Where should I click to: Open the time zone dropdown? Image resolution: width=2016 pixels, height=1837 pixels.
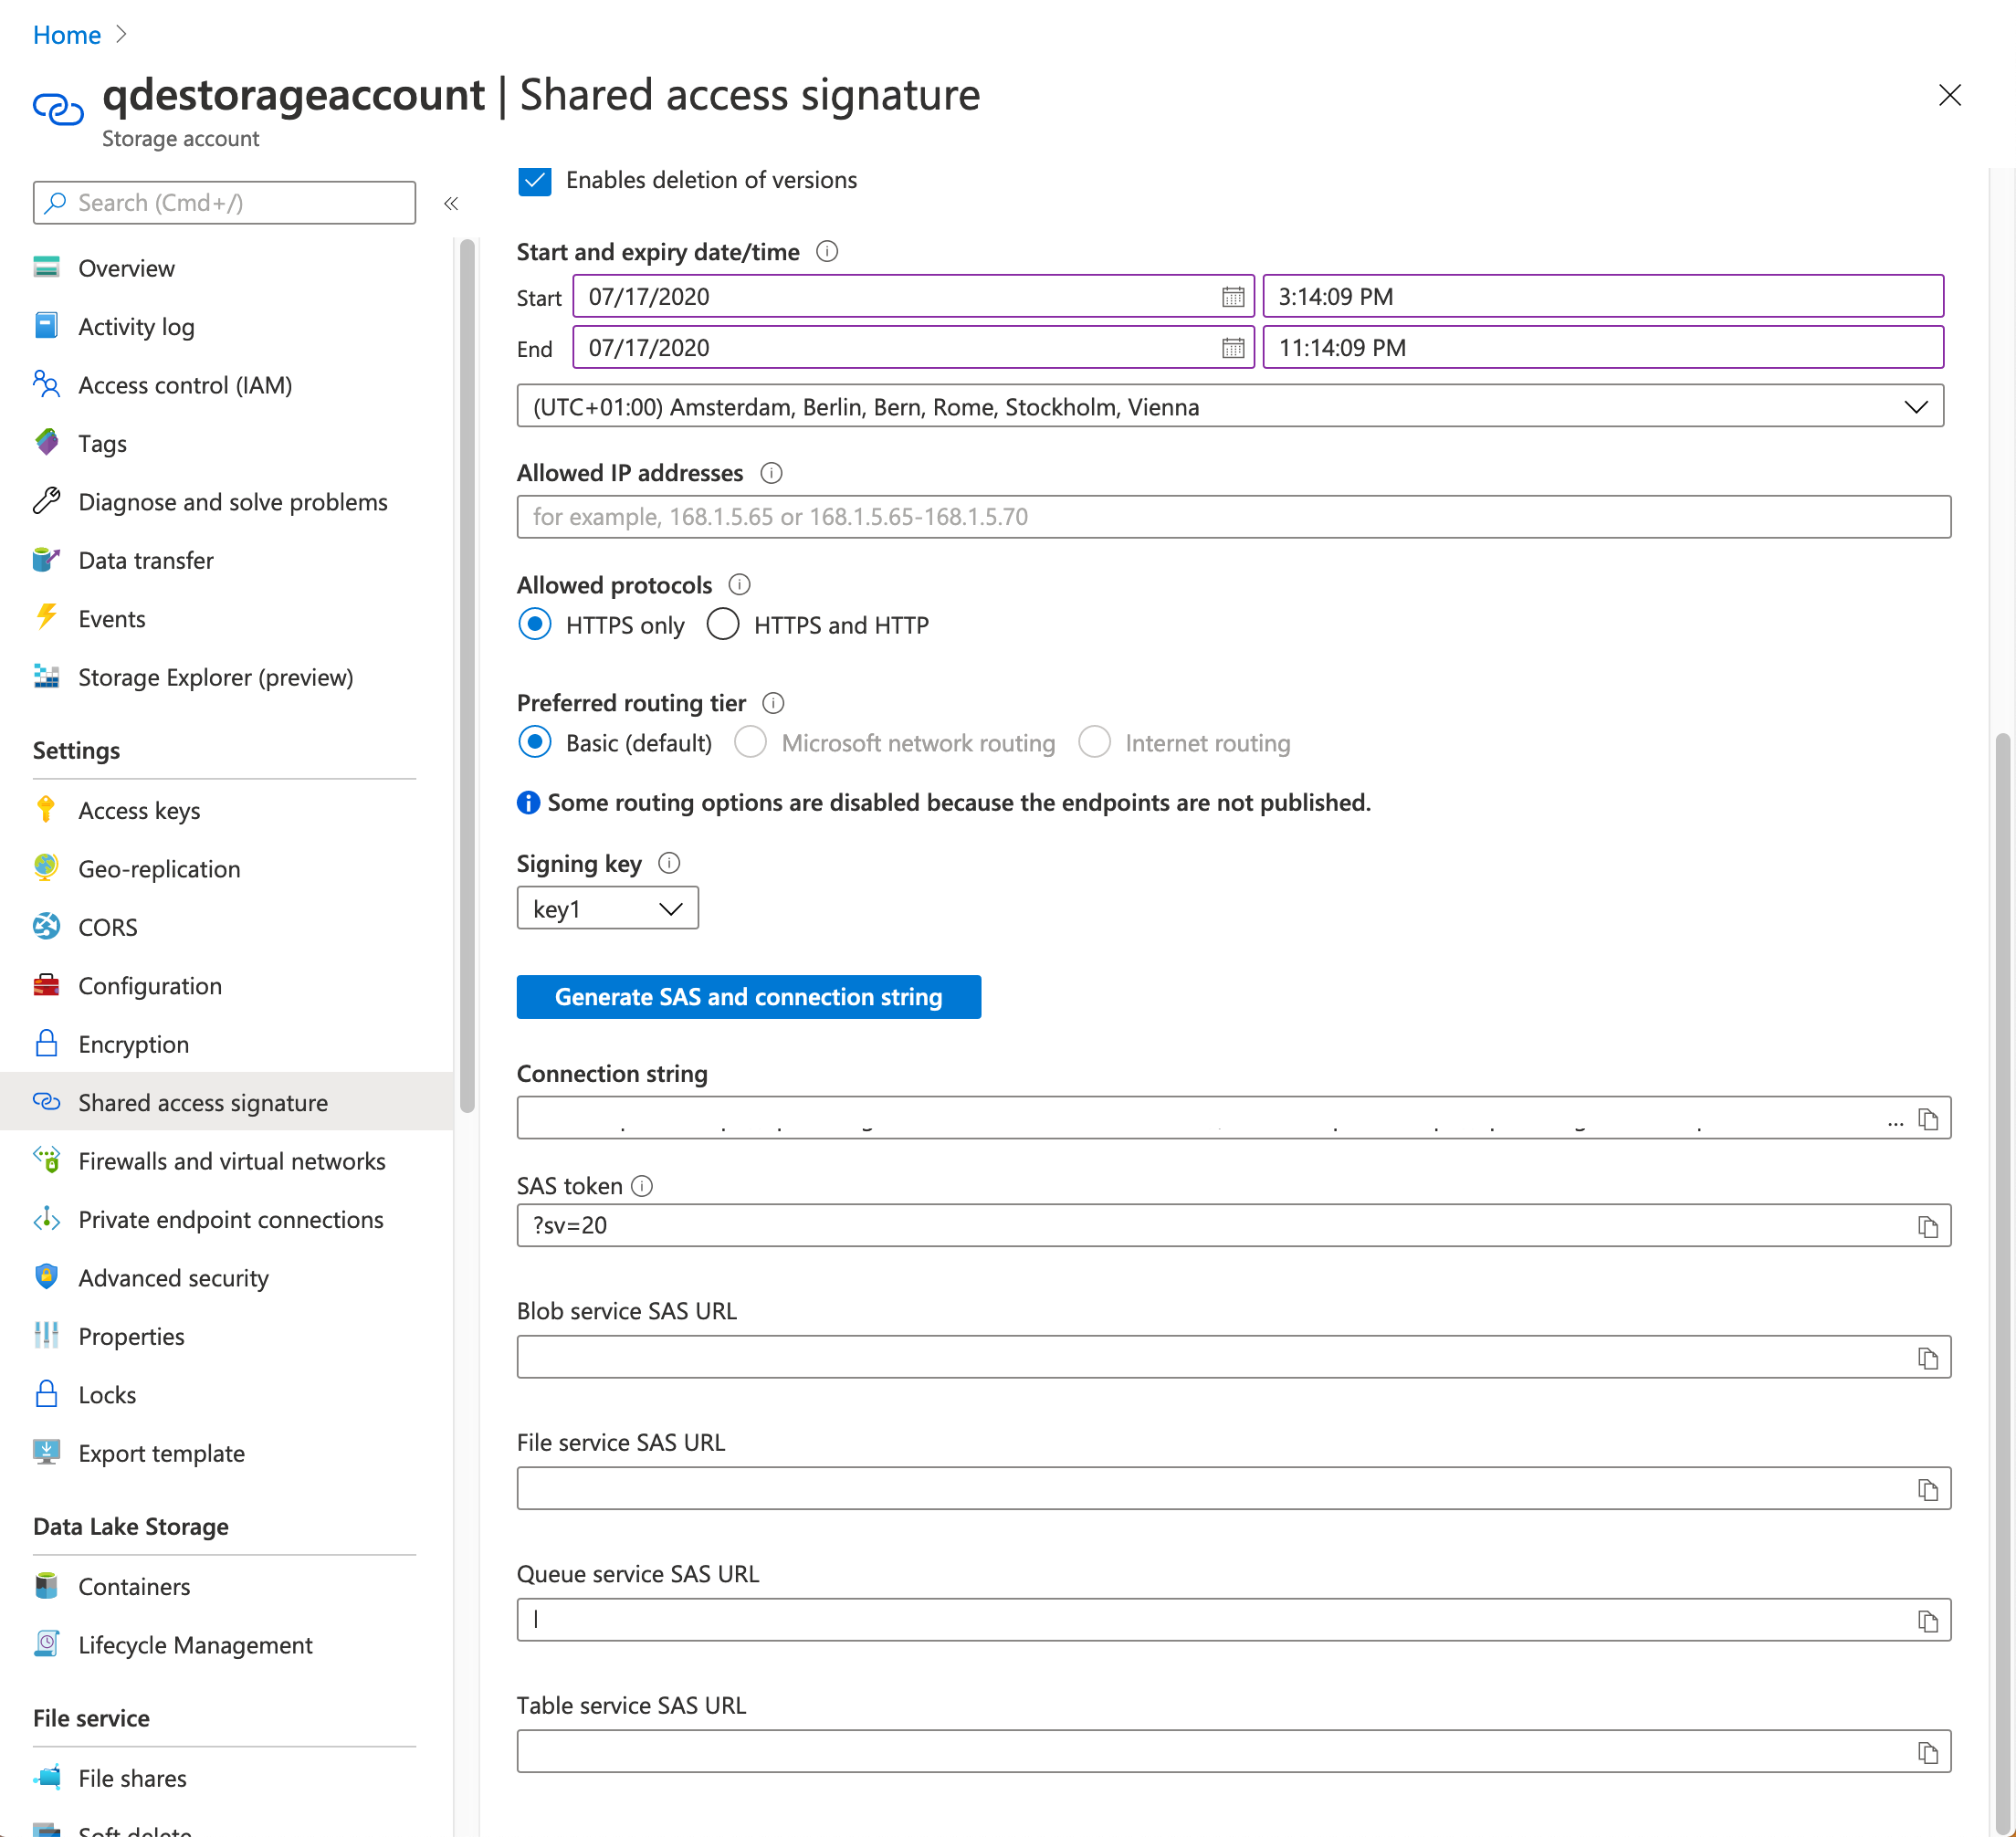[x=1230, y=407]
